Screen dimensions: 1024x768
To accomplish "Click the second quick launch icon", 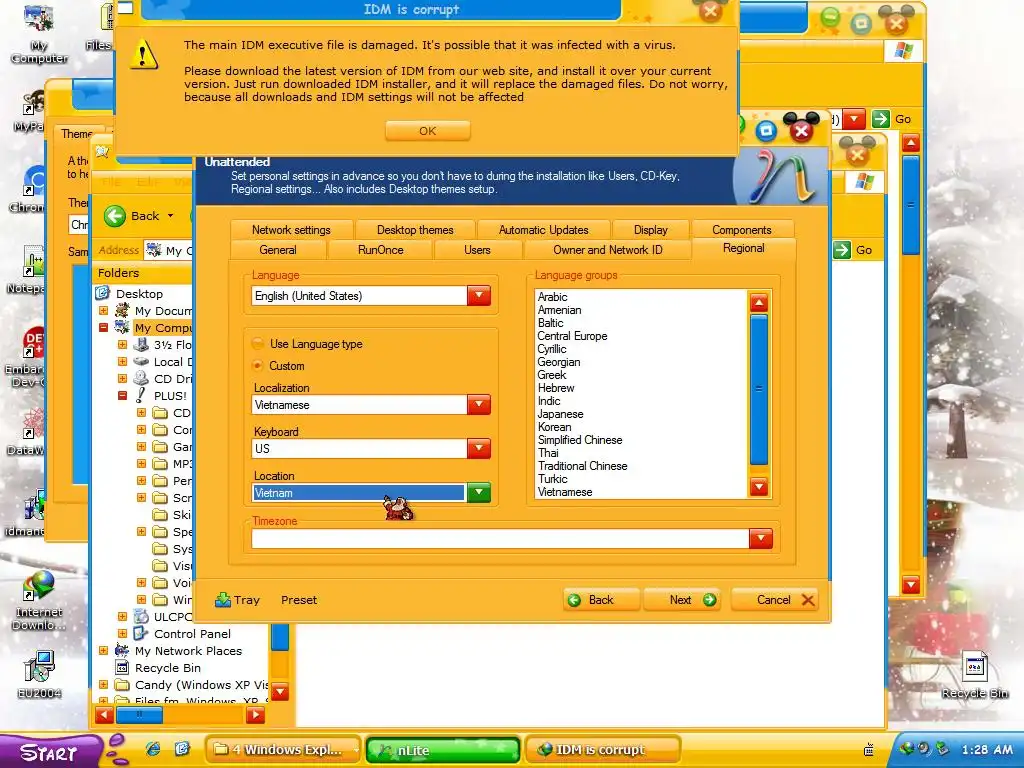I will 182,749.
